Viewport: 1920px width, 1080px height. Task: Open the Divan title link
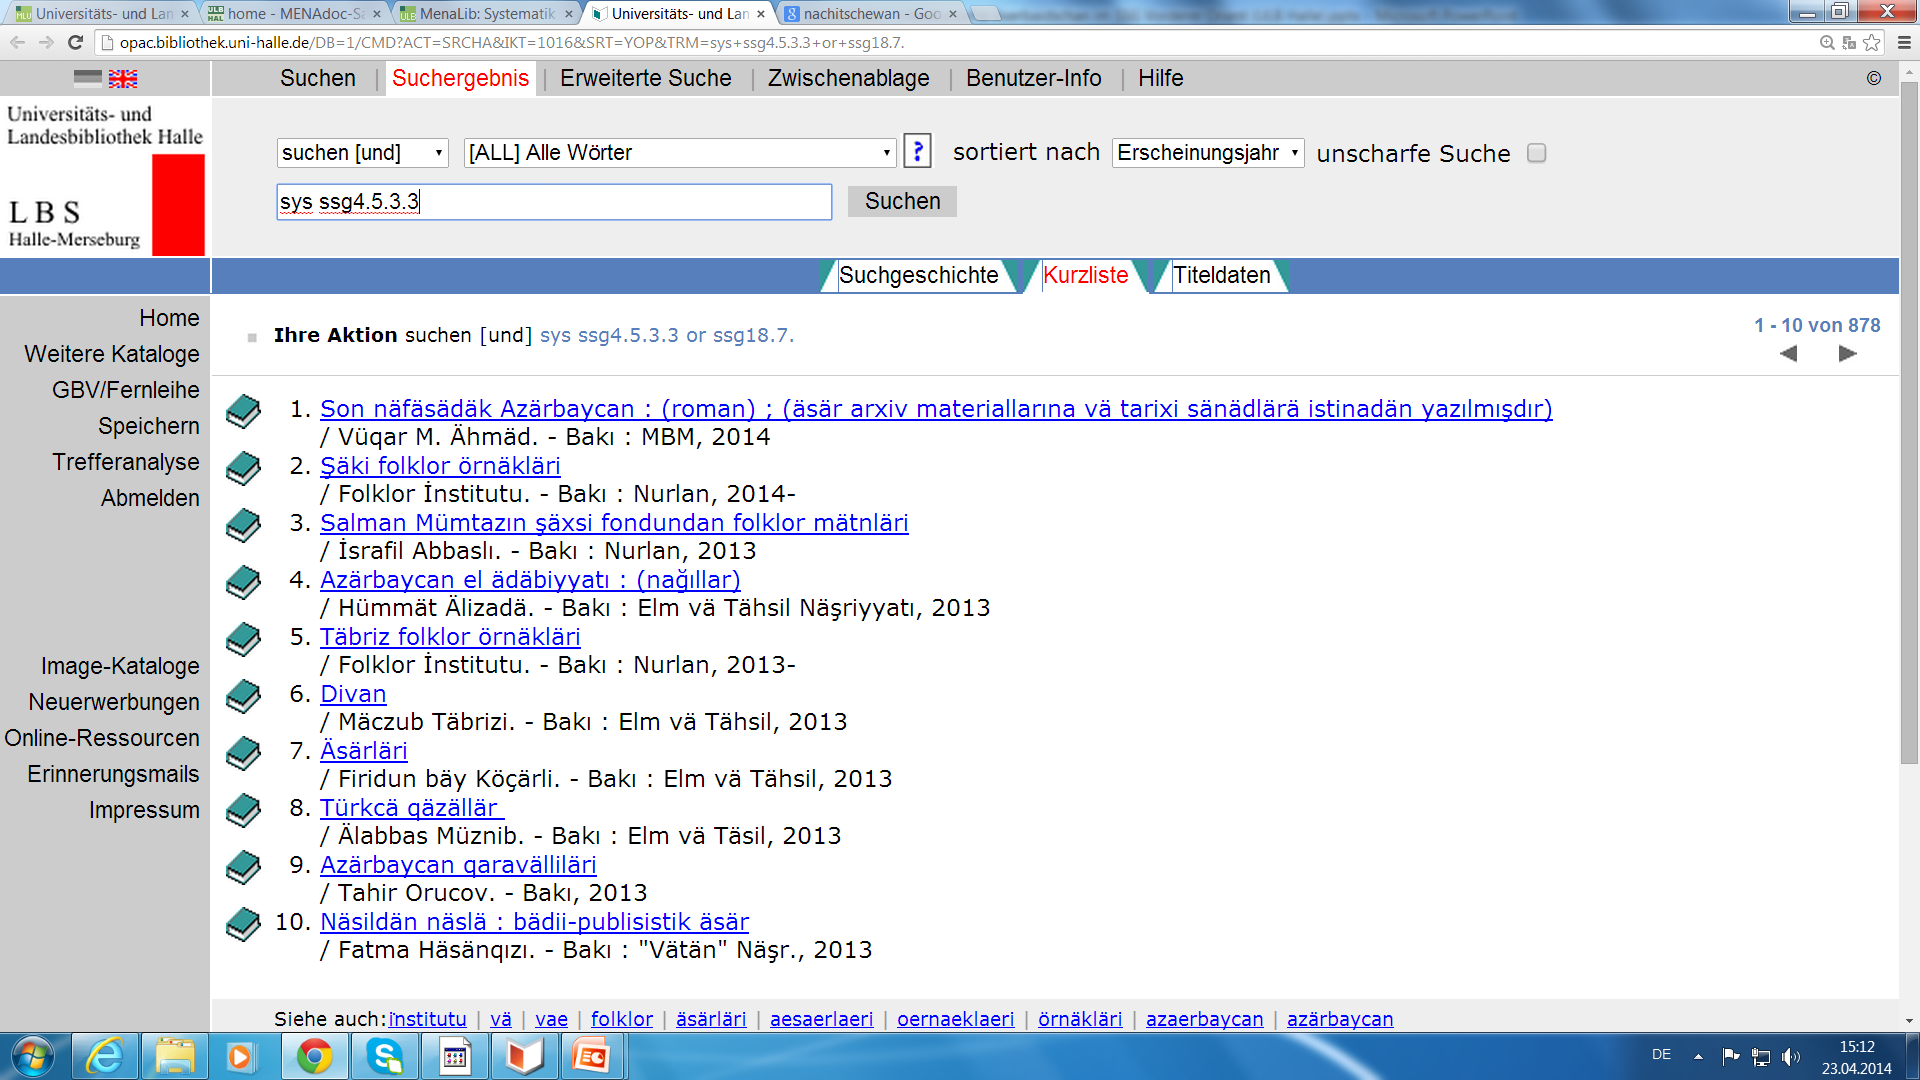point(353,694)
